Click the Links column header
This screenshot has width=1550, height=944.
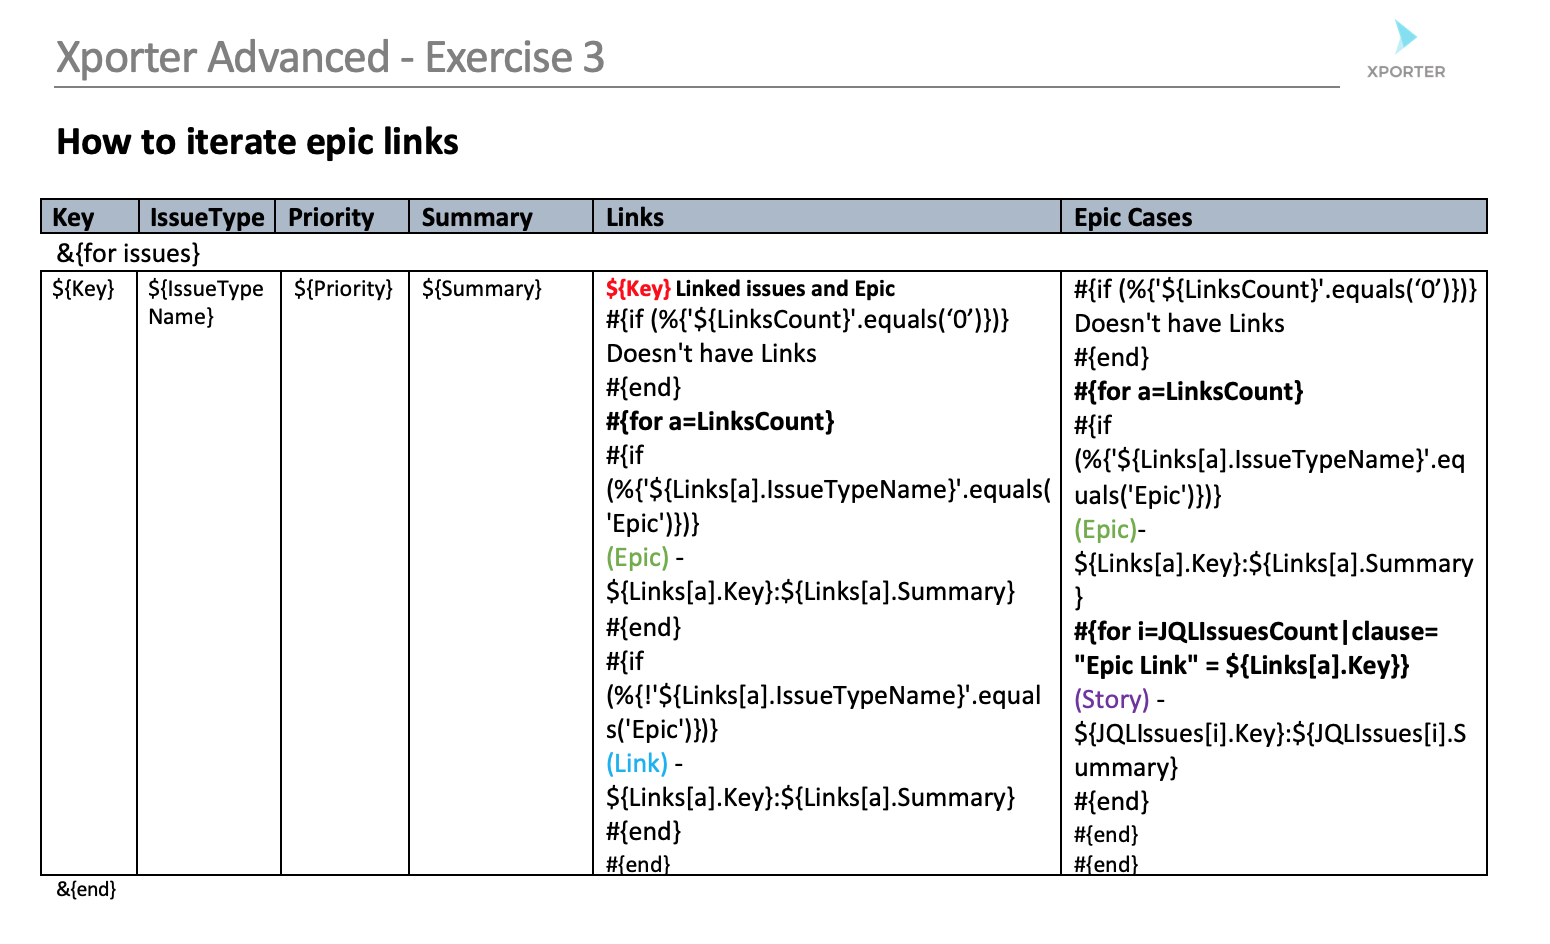click(x=635, y=218)
